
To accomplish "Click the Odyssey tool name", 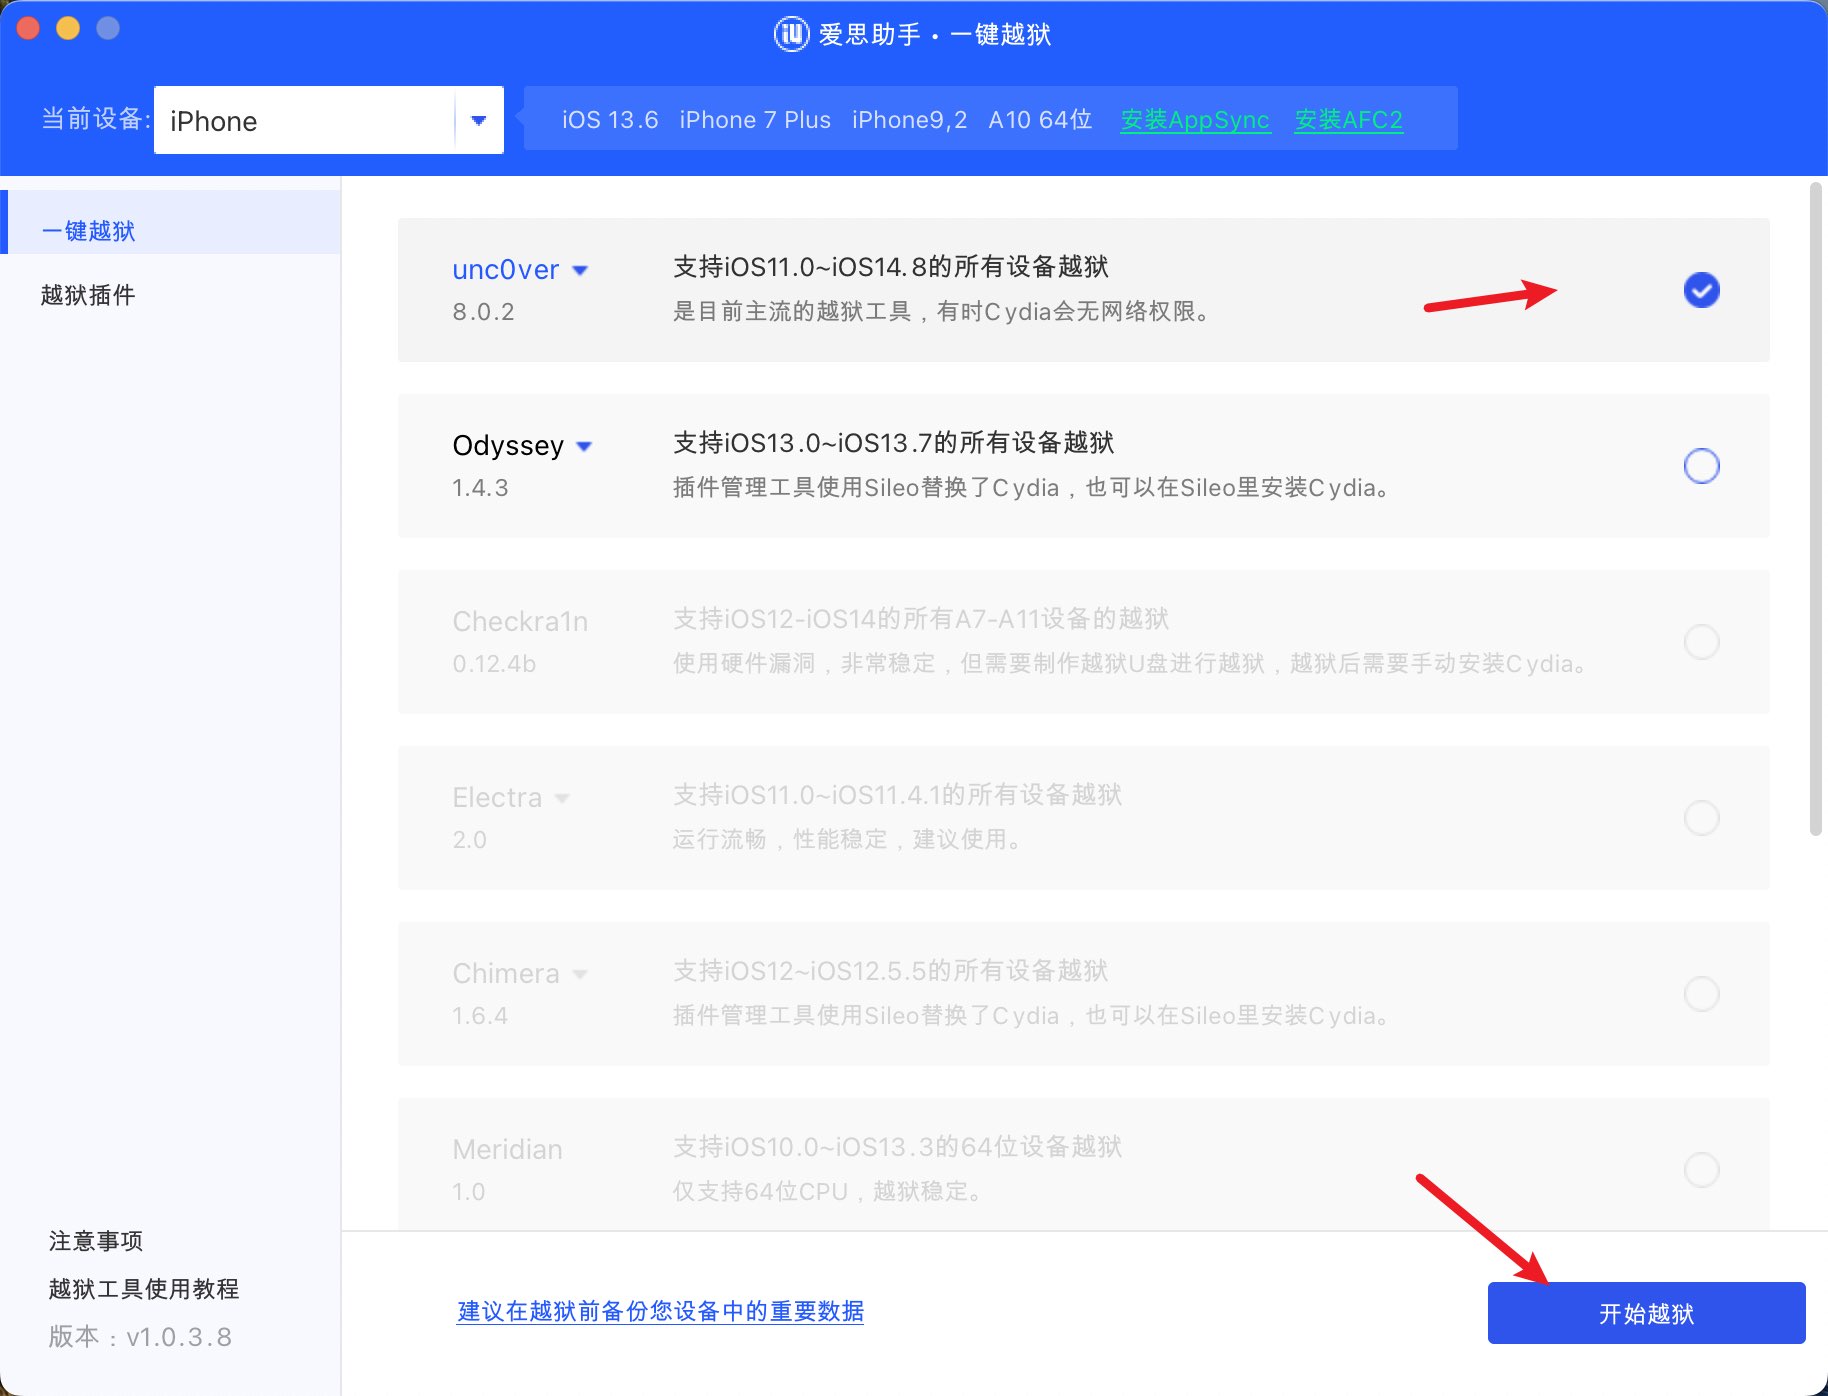I will coord(508,445).
